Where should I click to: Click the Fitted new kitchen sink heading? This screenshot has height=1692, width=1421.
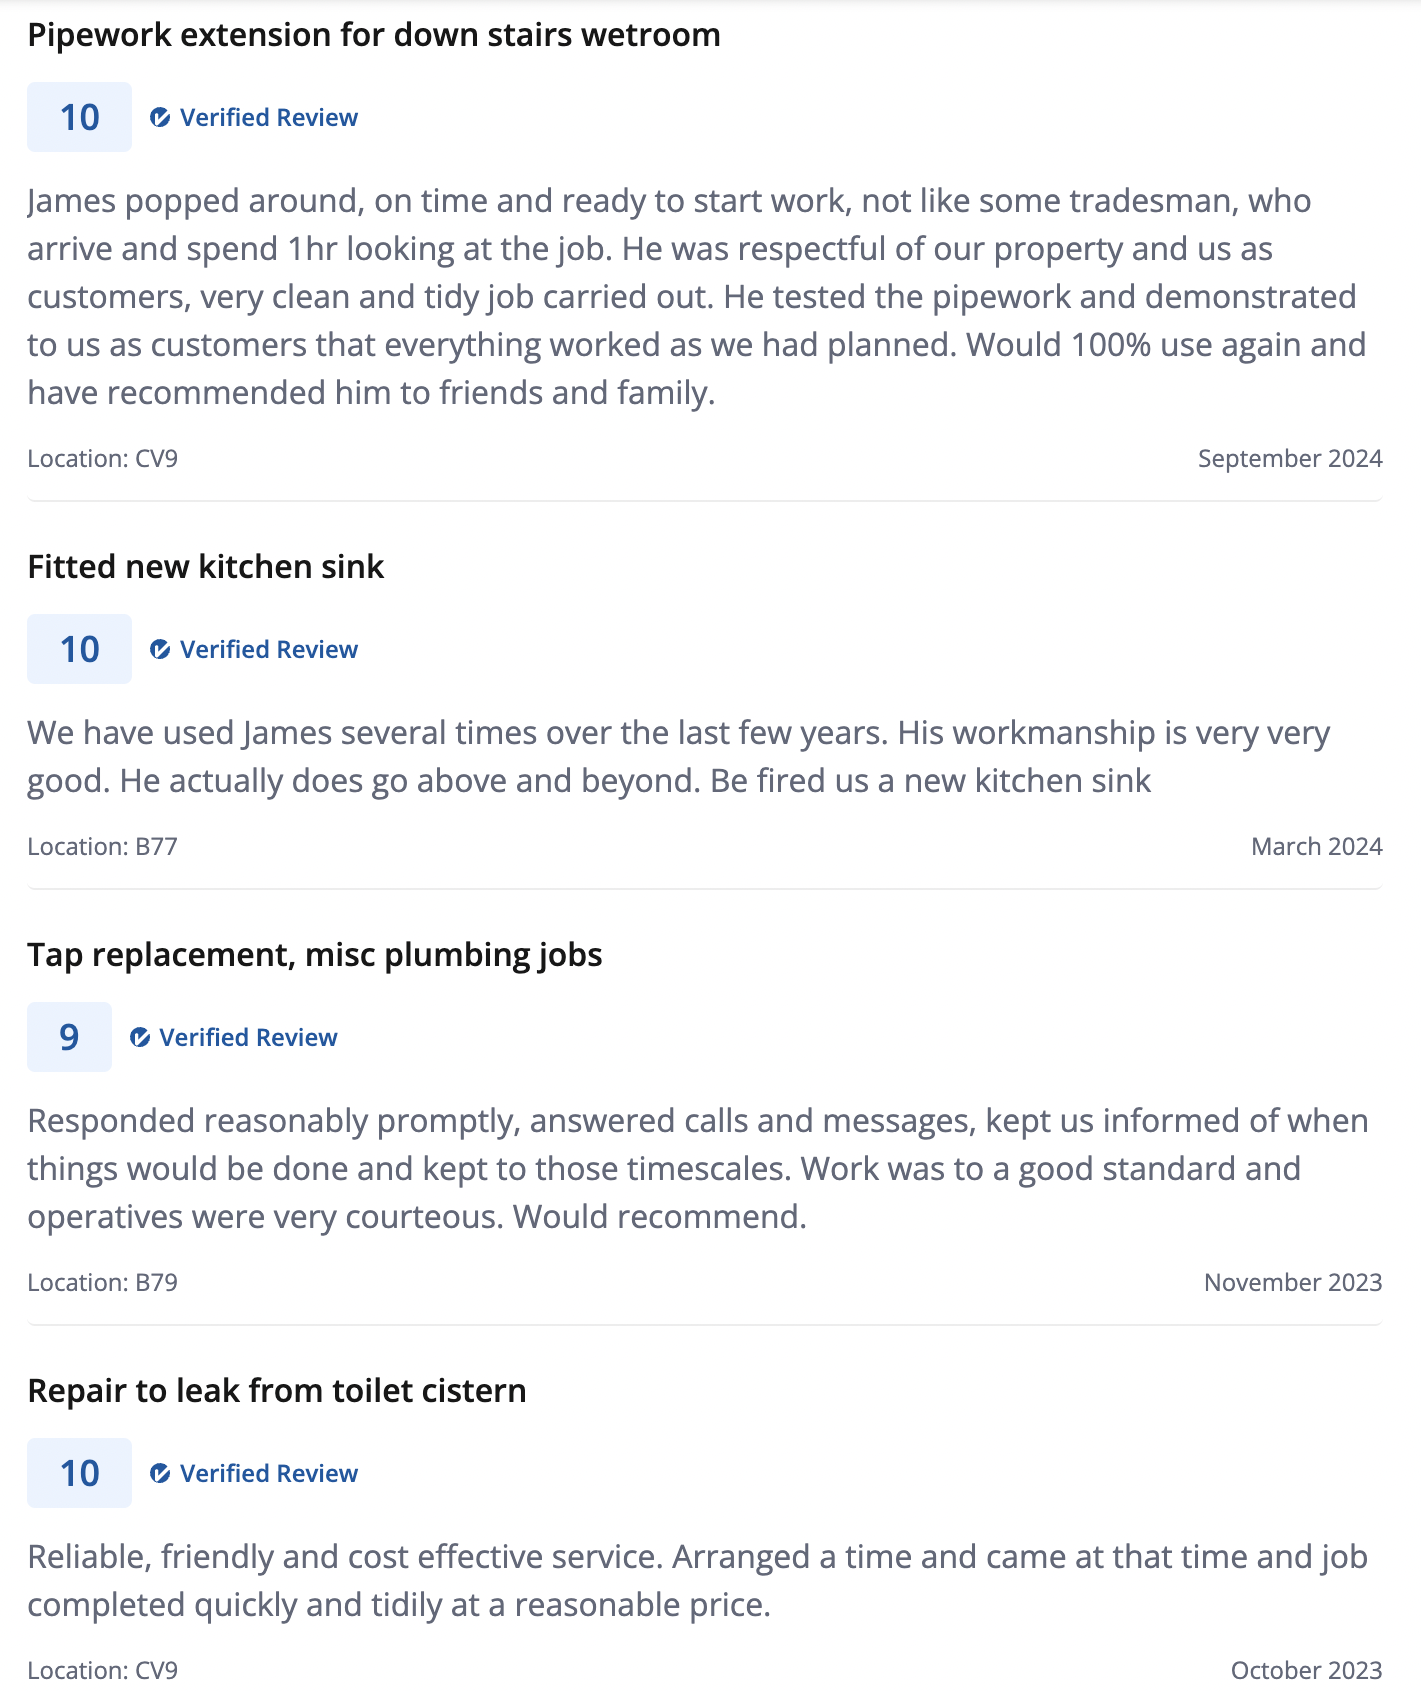[x=206, y=567]
